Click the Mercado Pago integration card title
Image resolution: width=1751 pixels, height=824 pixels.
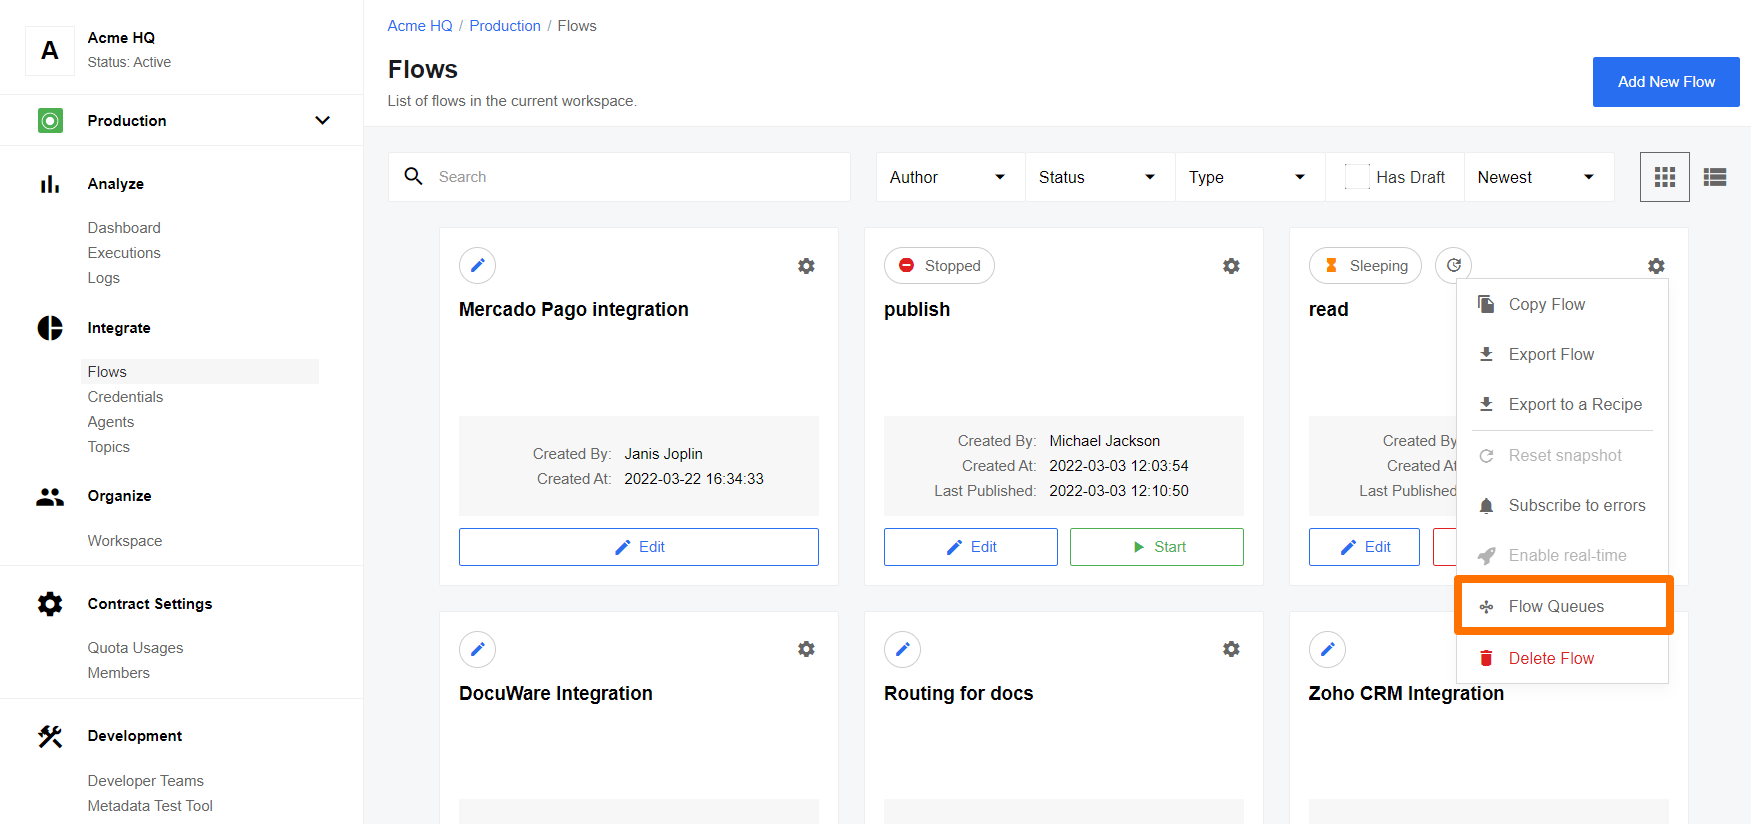pyautogui.click(x=573, y=310)
